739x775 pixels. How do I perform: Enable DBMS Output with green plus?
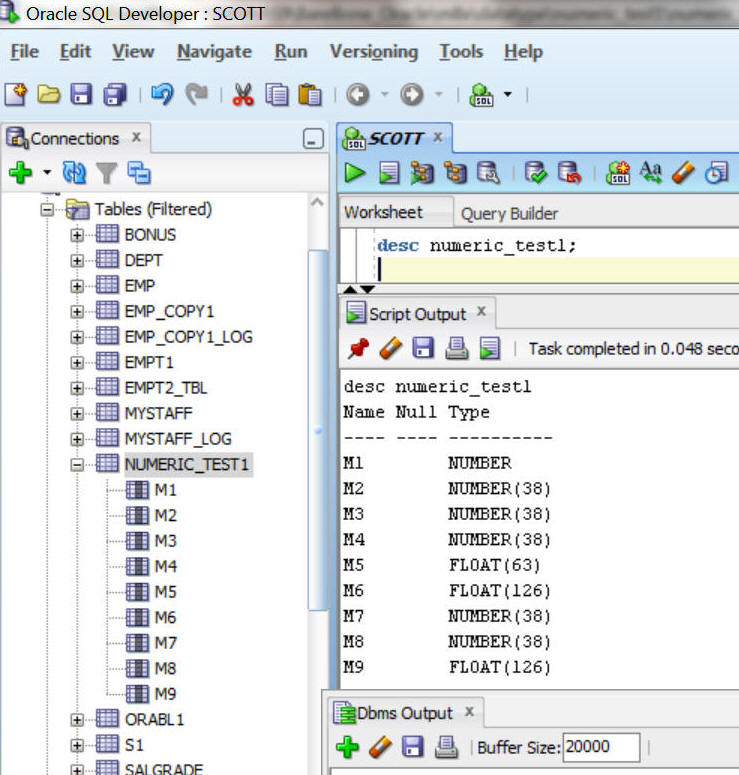click(348, 747)
